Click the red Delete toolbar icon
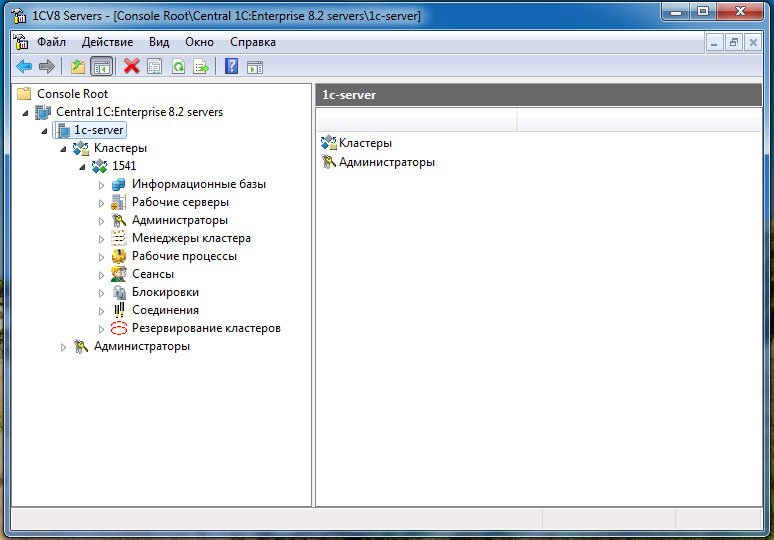The image size is (774, 540). 132,67
